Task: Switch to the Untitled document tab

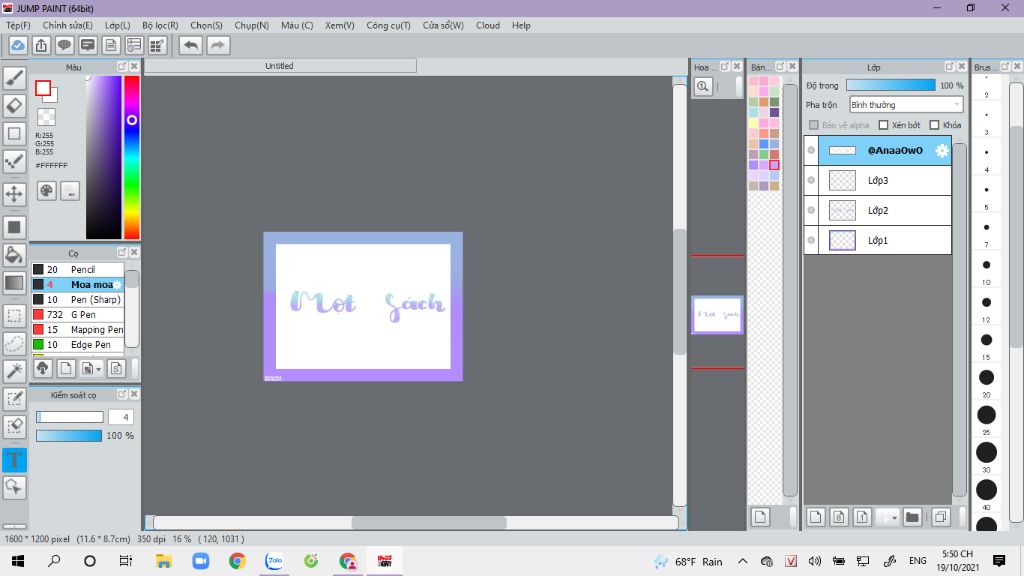Action: tap(280, 66)
